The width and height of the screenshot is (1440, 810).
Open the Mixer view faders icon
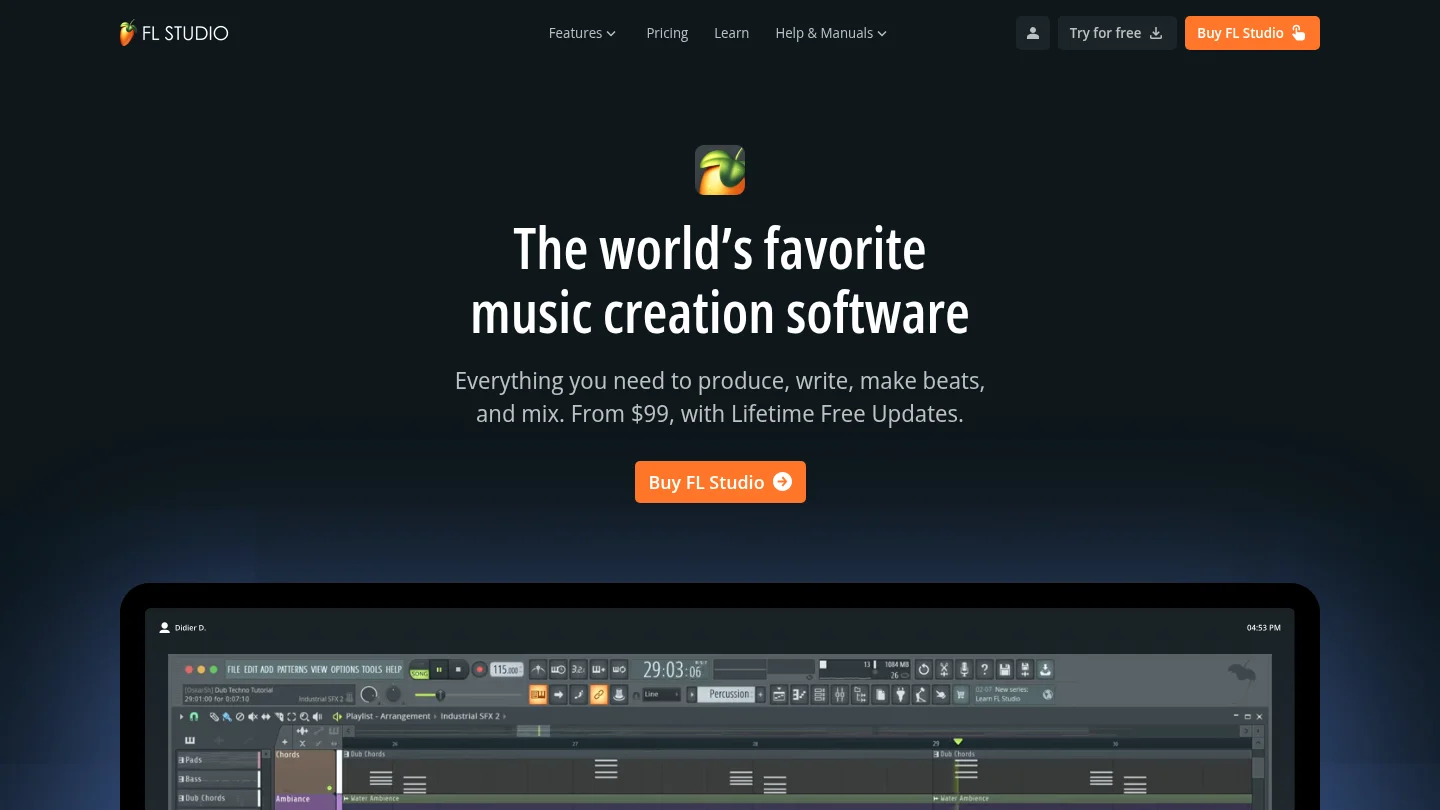[840, 694]
